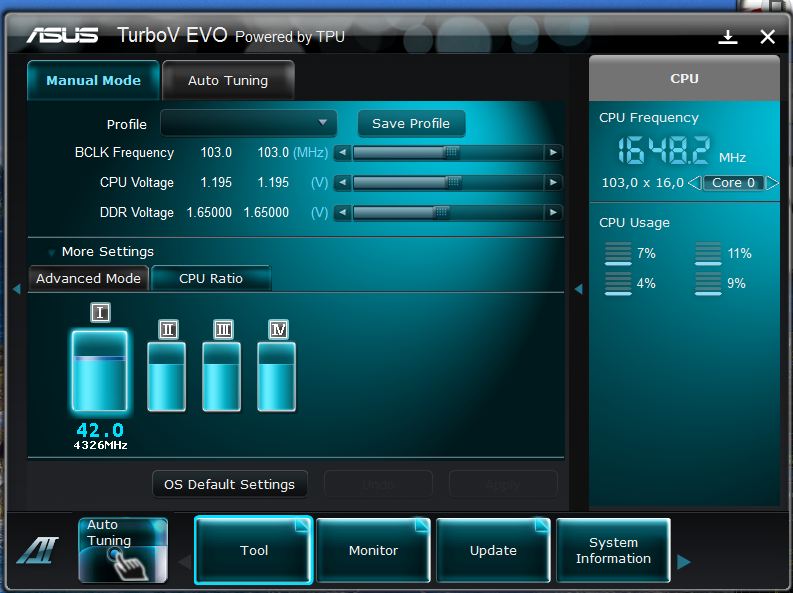
Task: Click the core II ratio bar
Action: coord(166,377)
